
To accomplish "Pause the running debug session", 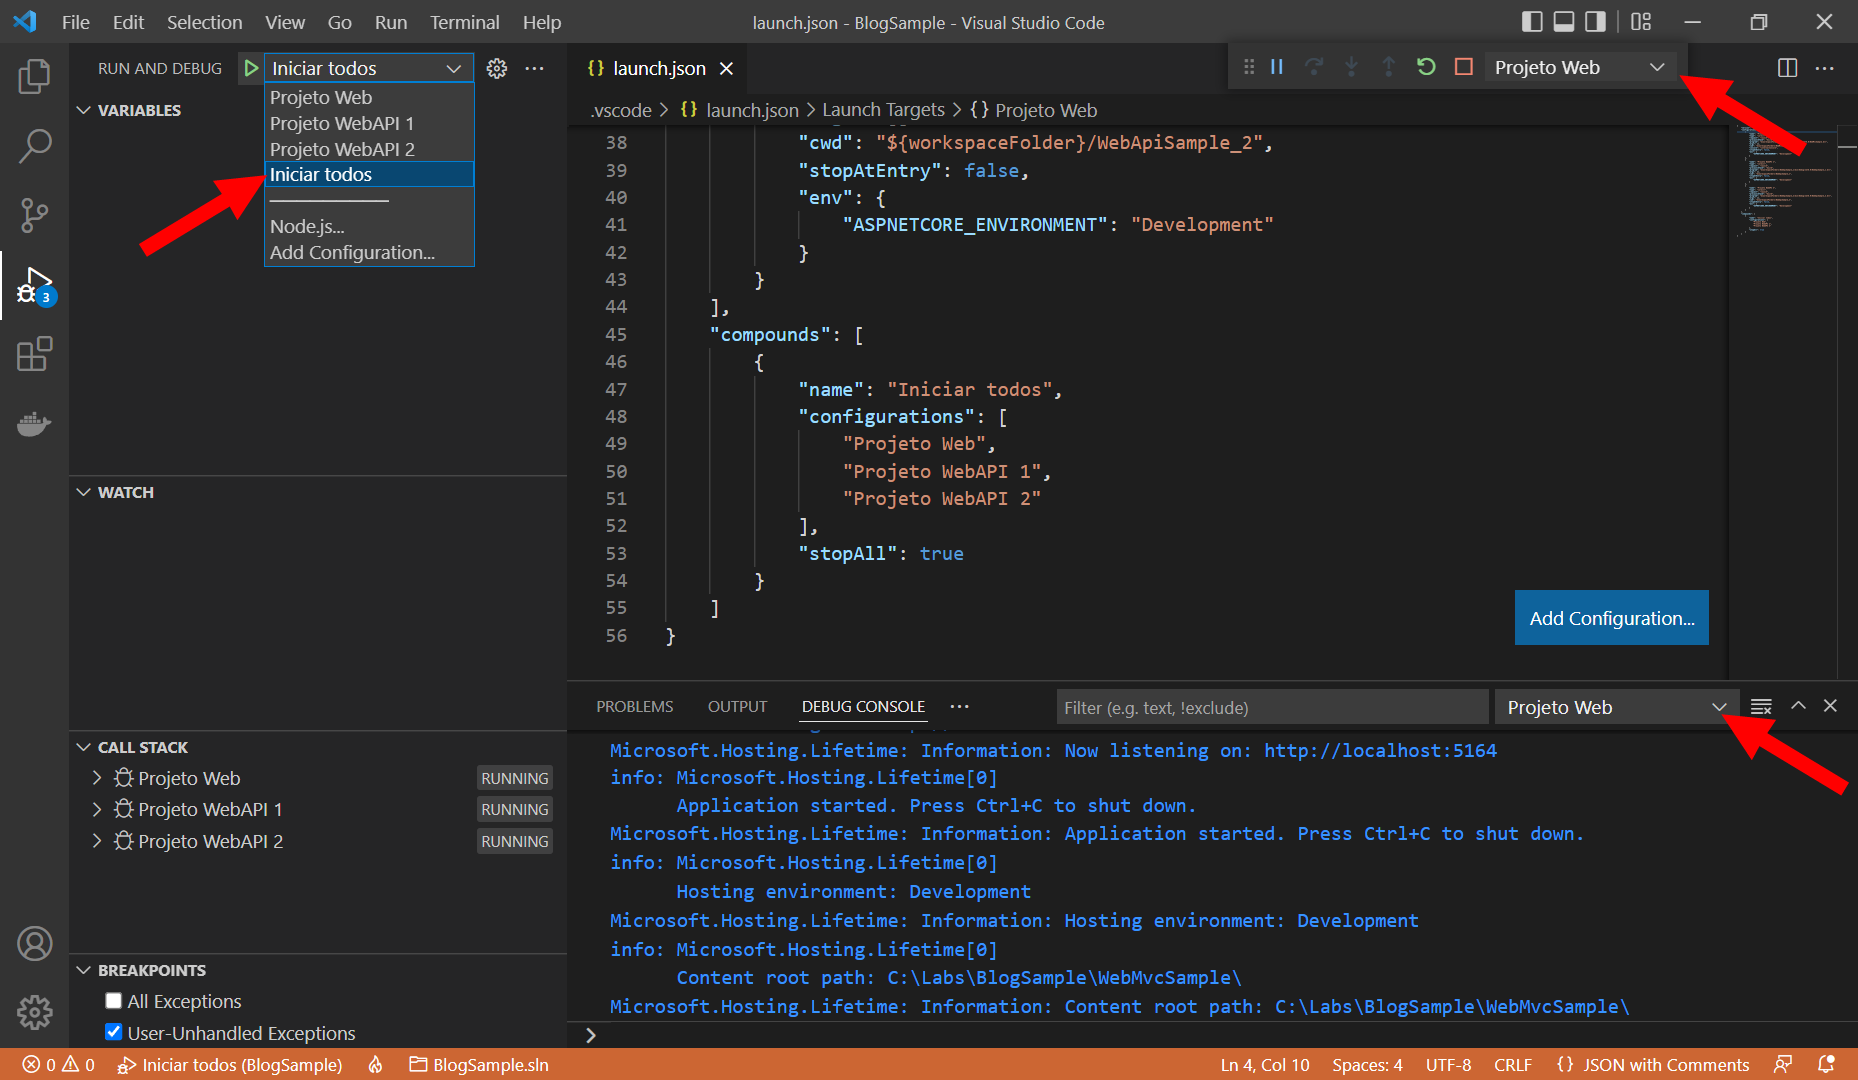I will click(1277, 67).
